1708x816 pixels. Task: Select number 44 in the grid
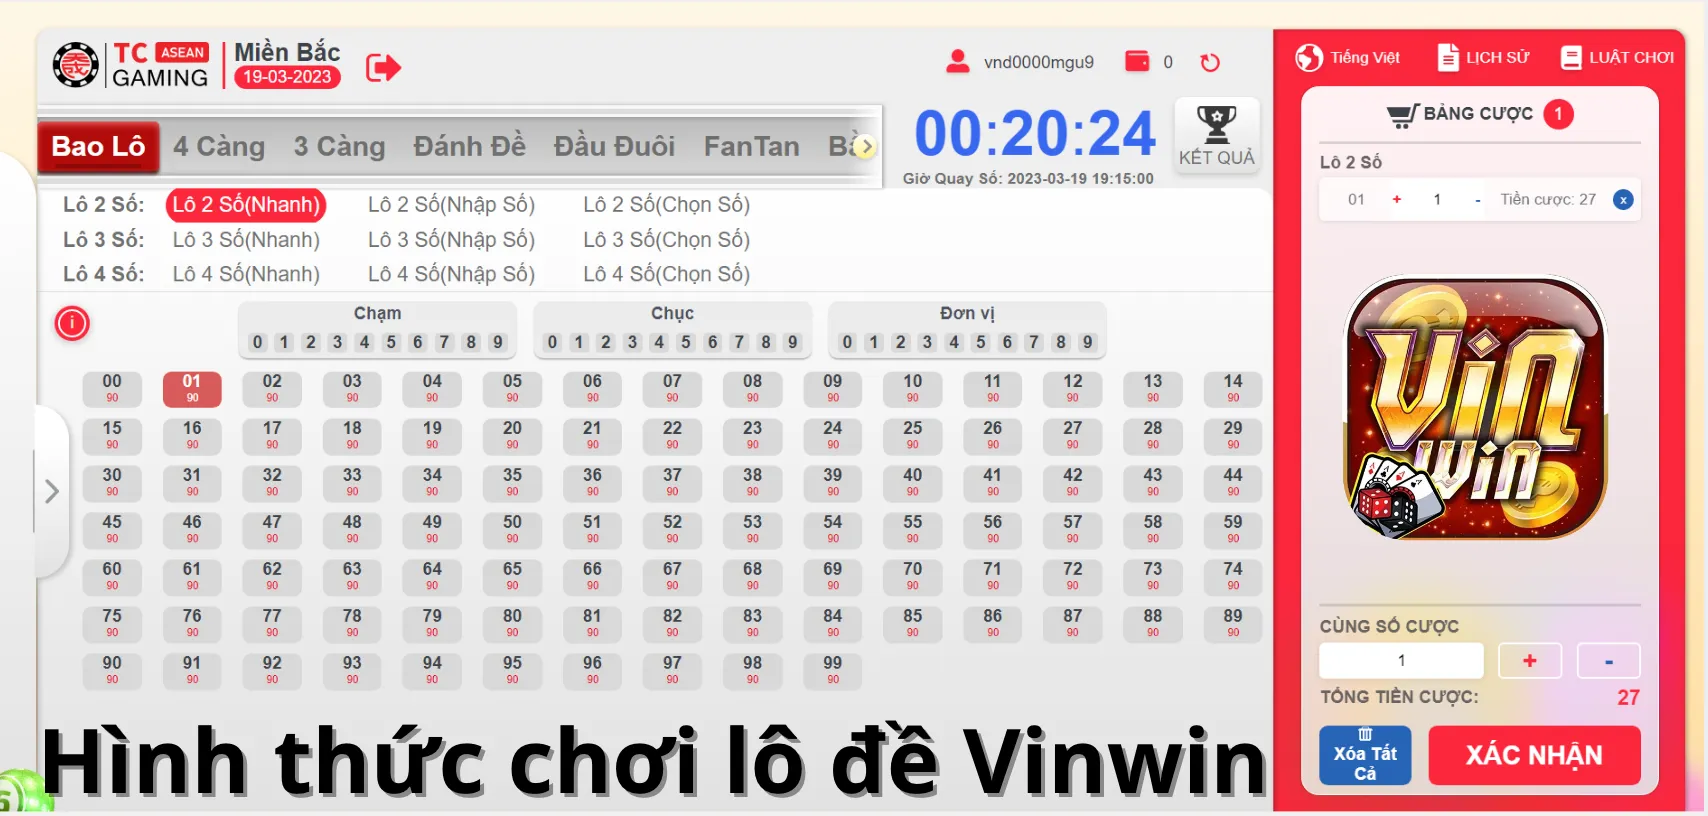pyautogui.click(x=1233, y=482)
